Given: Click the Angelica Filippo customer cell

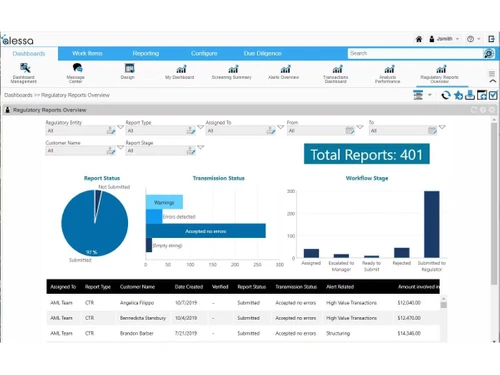Looking at the screenshot, I should 137,303.
